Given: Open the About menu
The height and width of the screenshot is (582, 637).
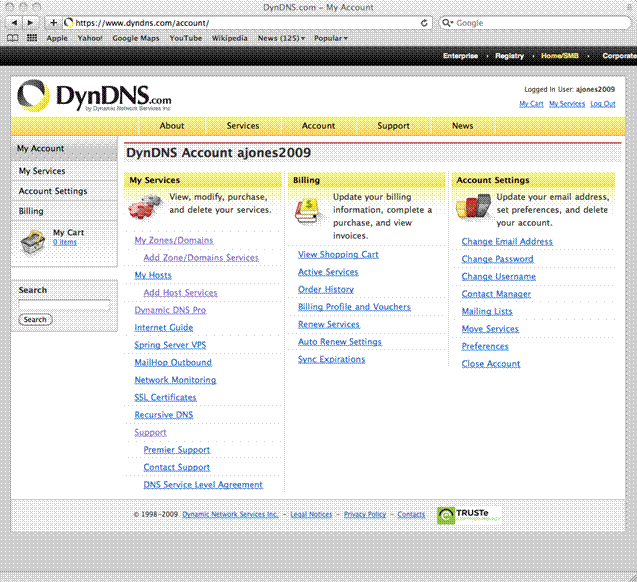Looking at the screenshot, I should pos(172,126).
